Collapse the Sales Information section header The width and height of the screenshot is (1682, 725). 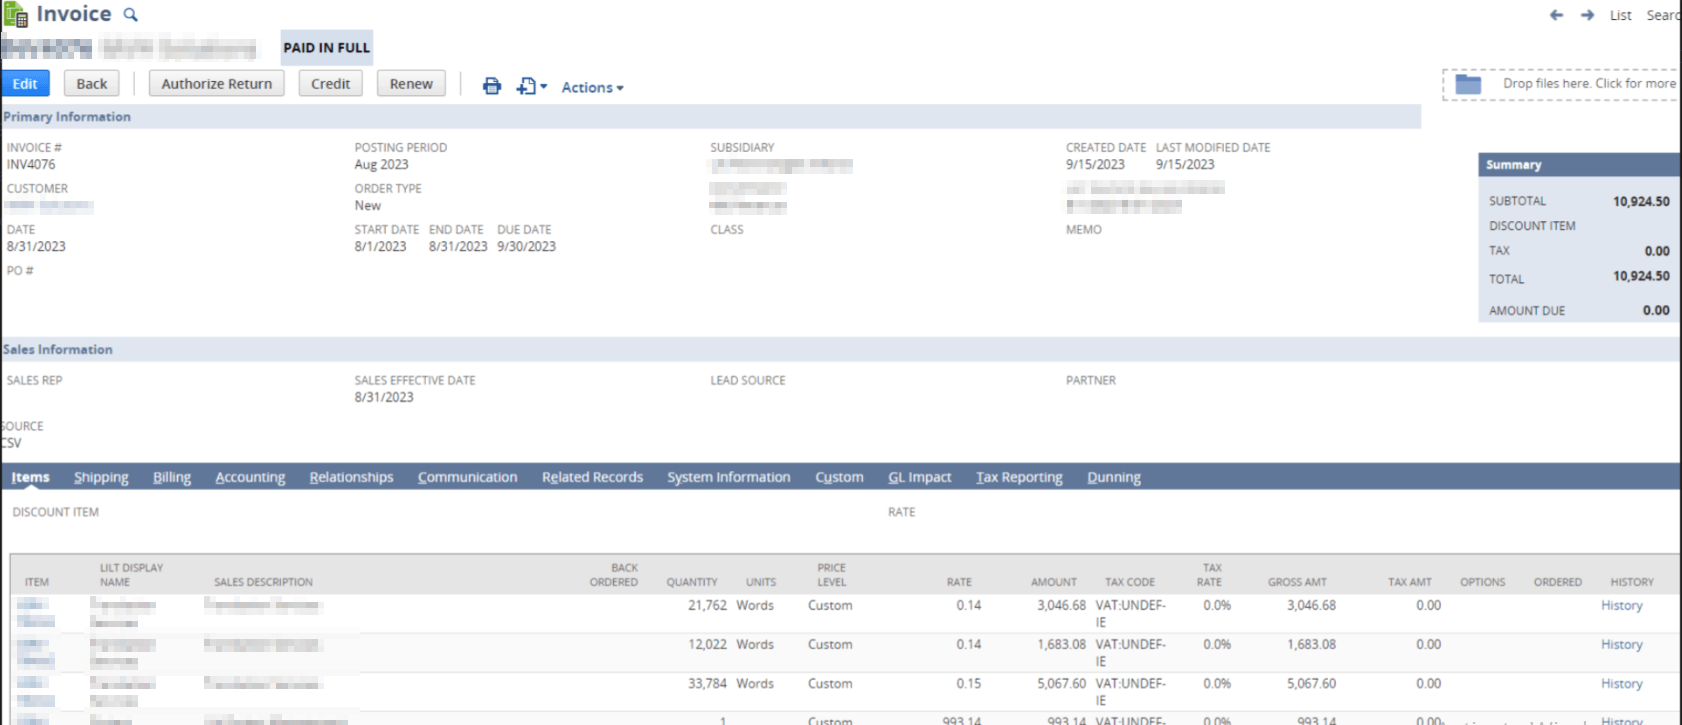[840, 349]
